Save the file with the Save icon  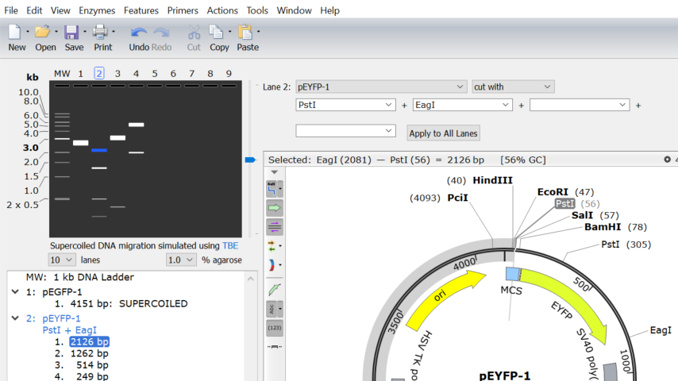71,32
